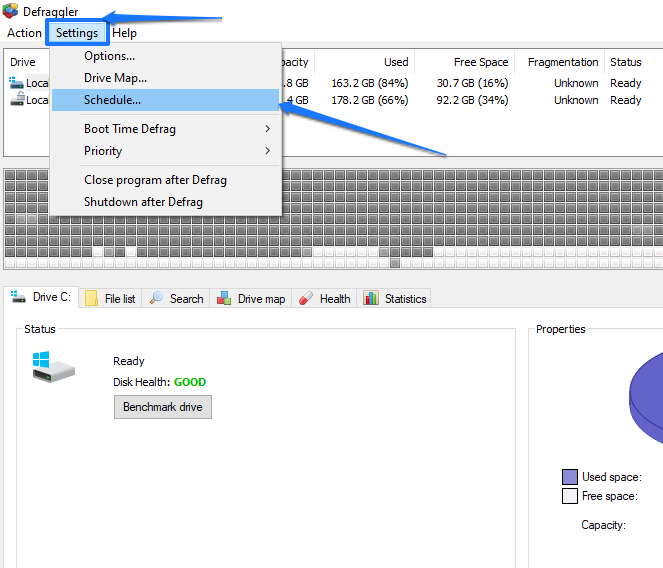The image size is (663, 568).
Task: Sort by the Status column header
Action: [x=625, y=62]
